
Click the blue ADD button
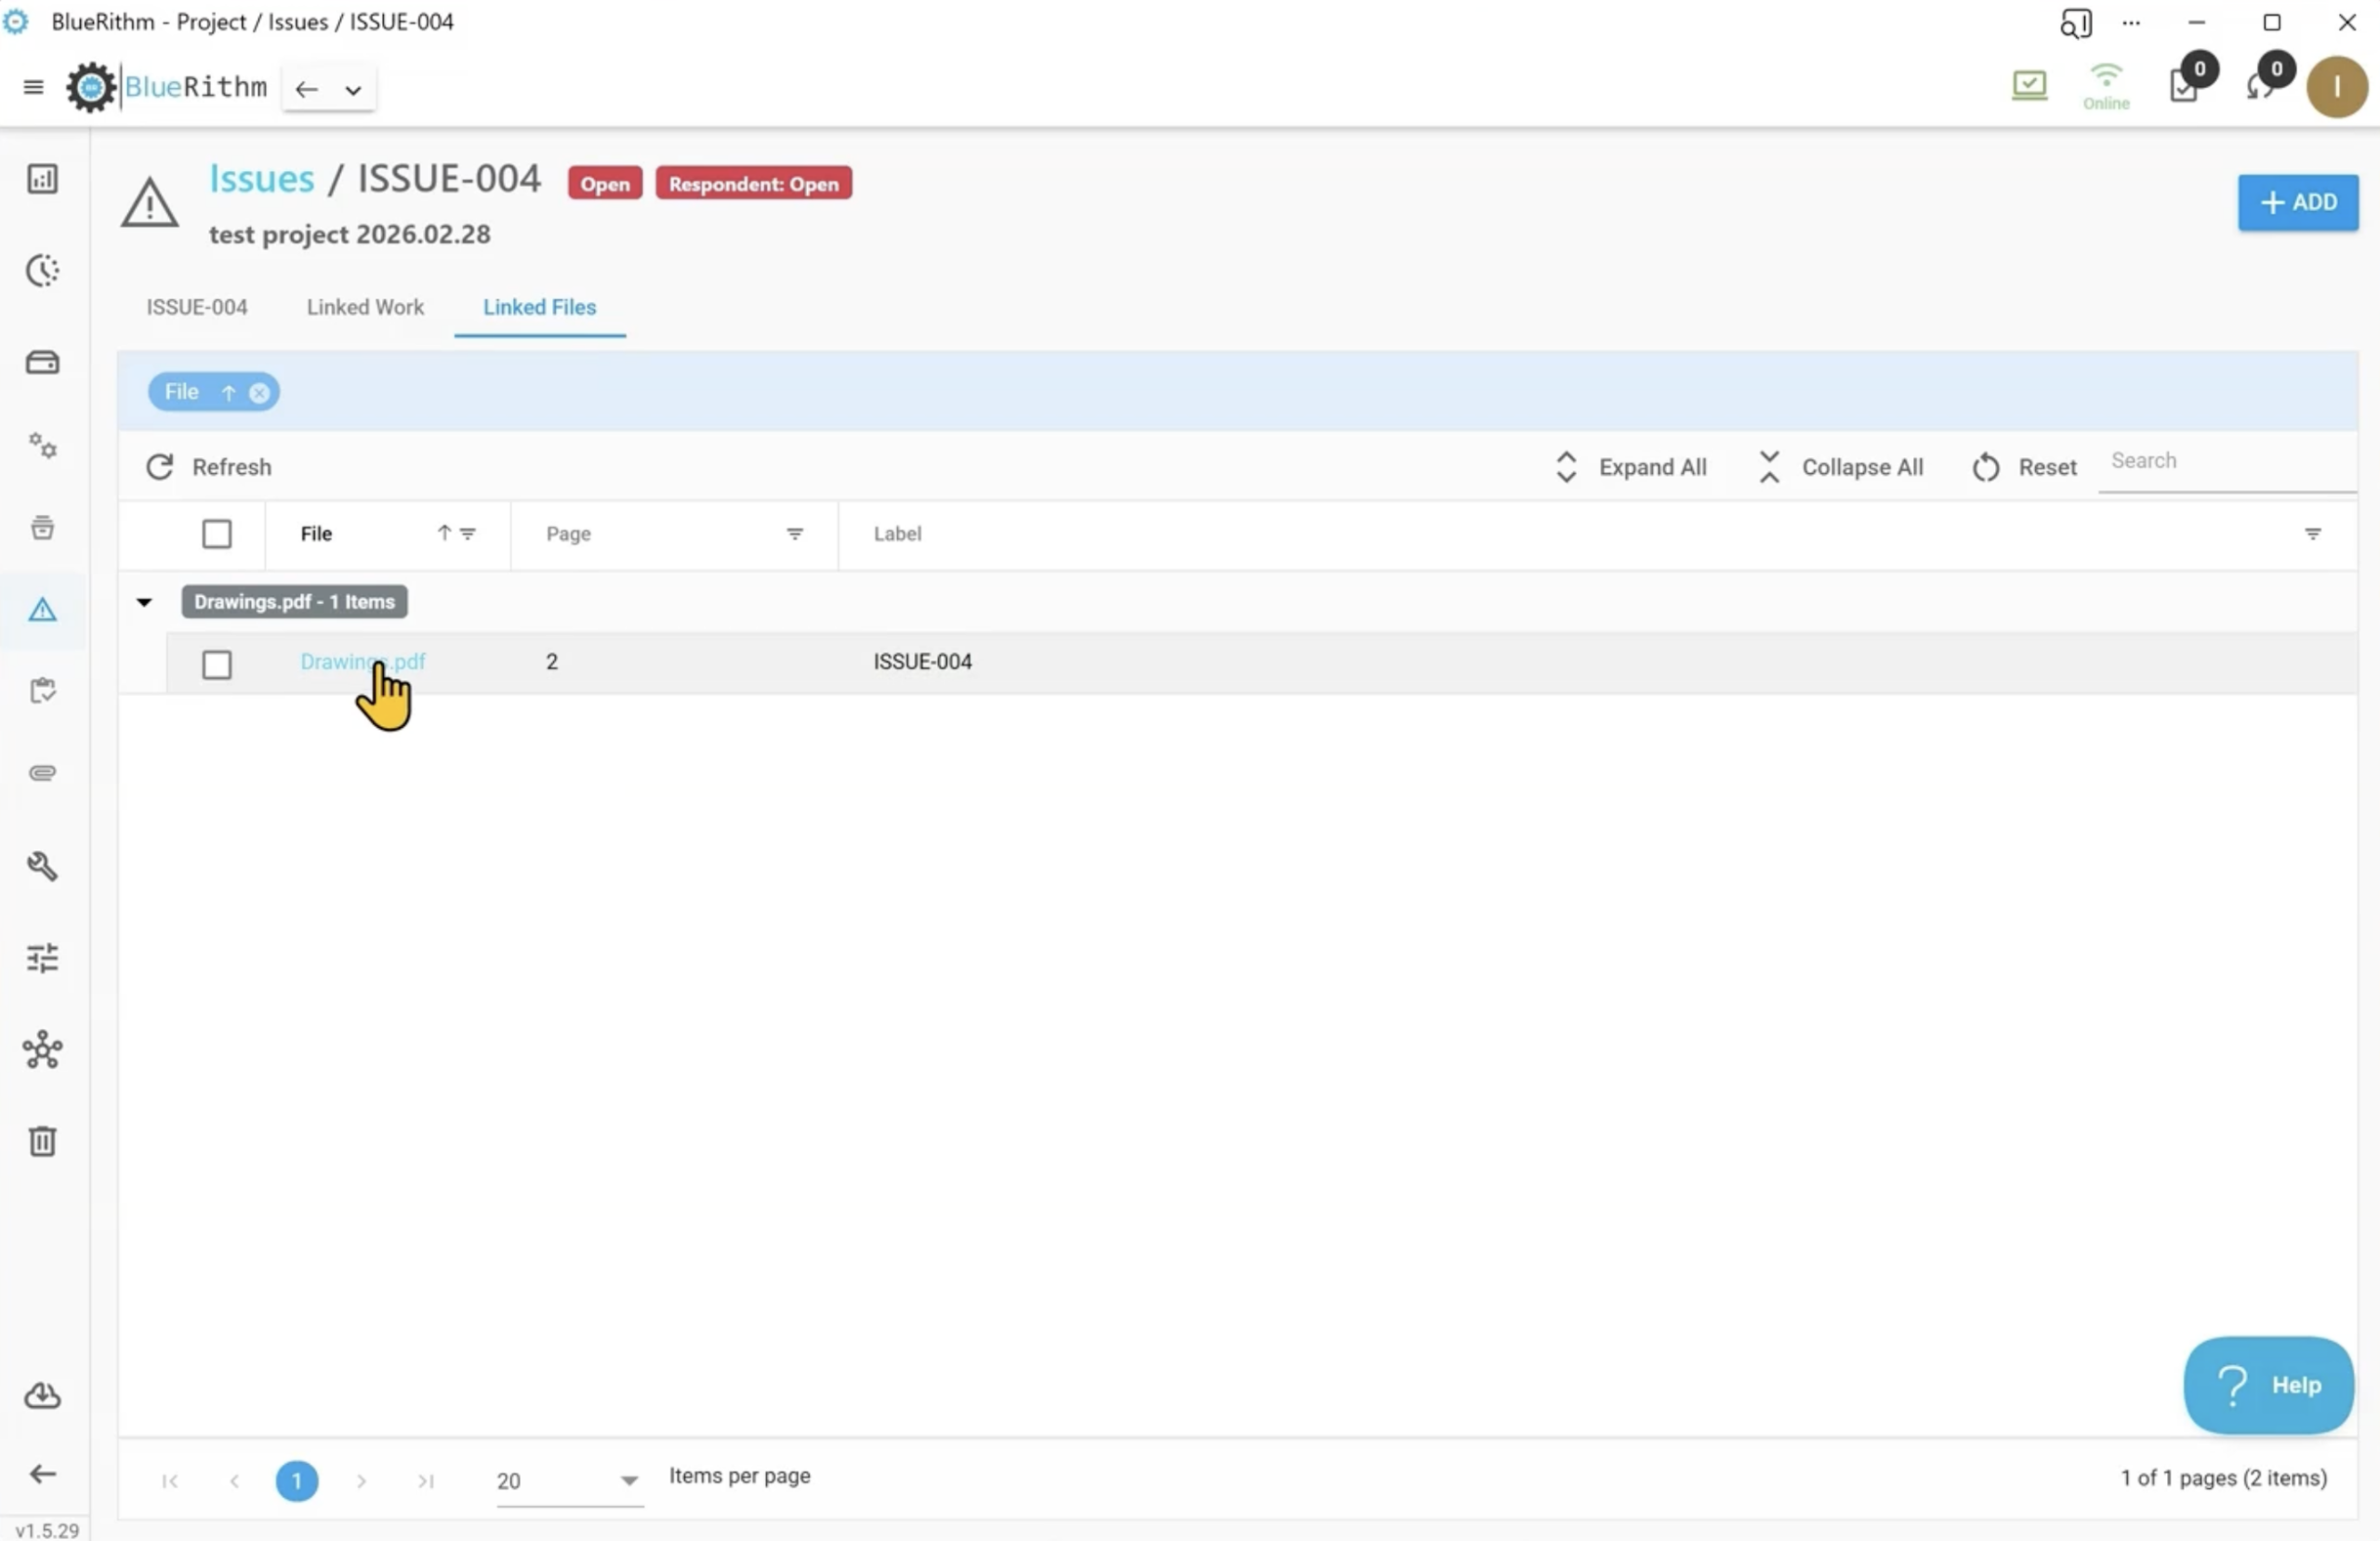(x=2297, y=203)
